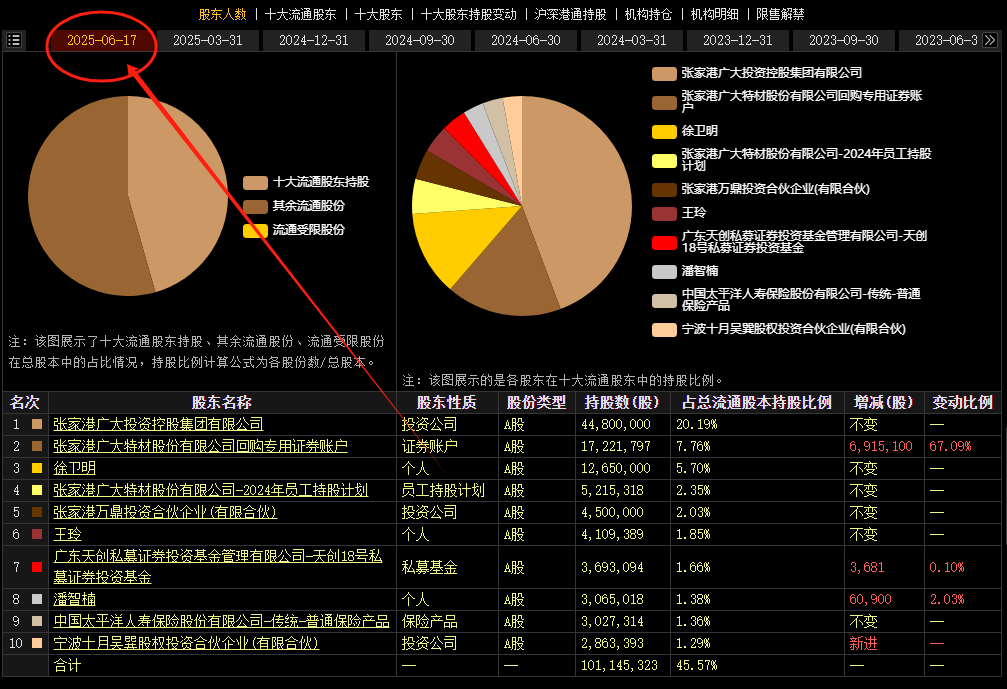Viewport: 1007px width, 689px height.
Task: Open 十大股东持股变动 tab
Action: click(468, 14)
